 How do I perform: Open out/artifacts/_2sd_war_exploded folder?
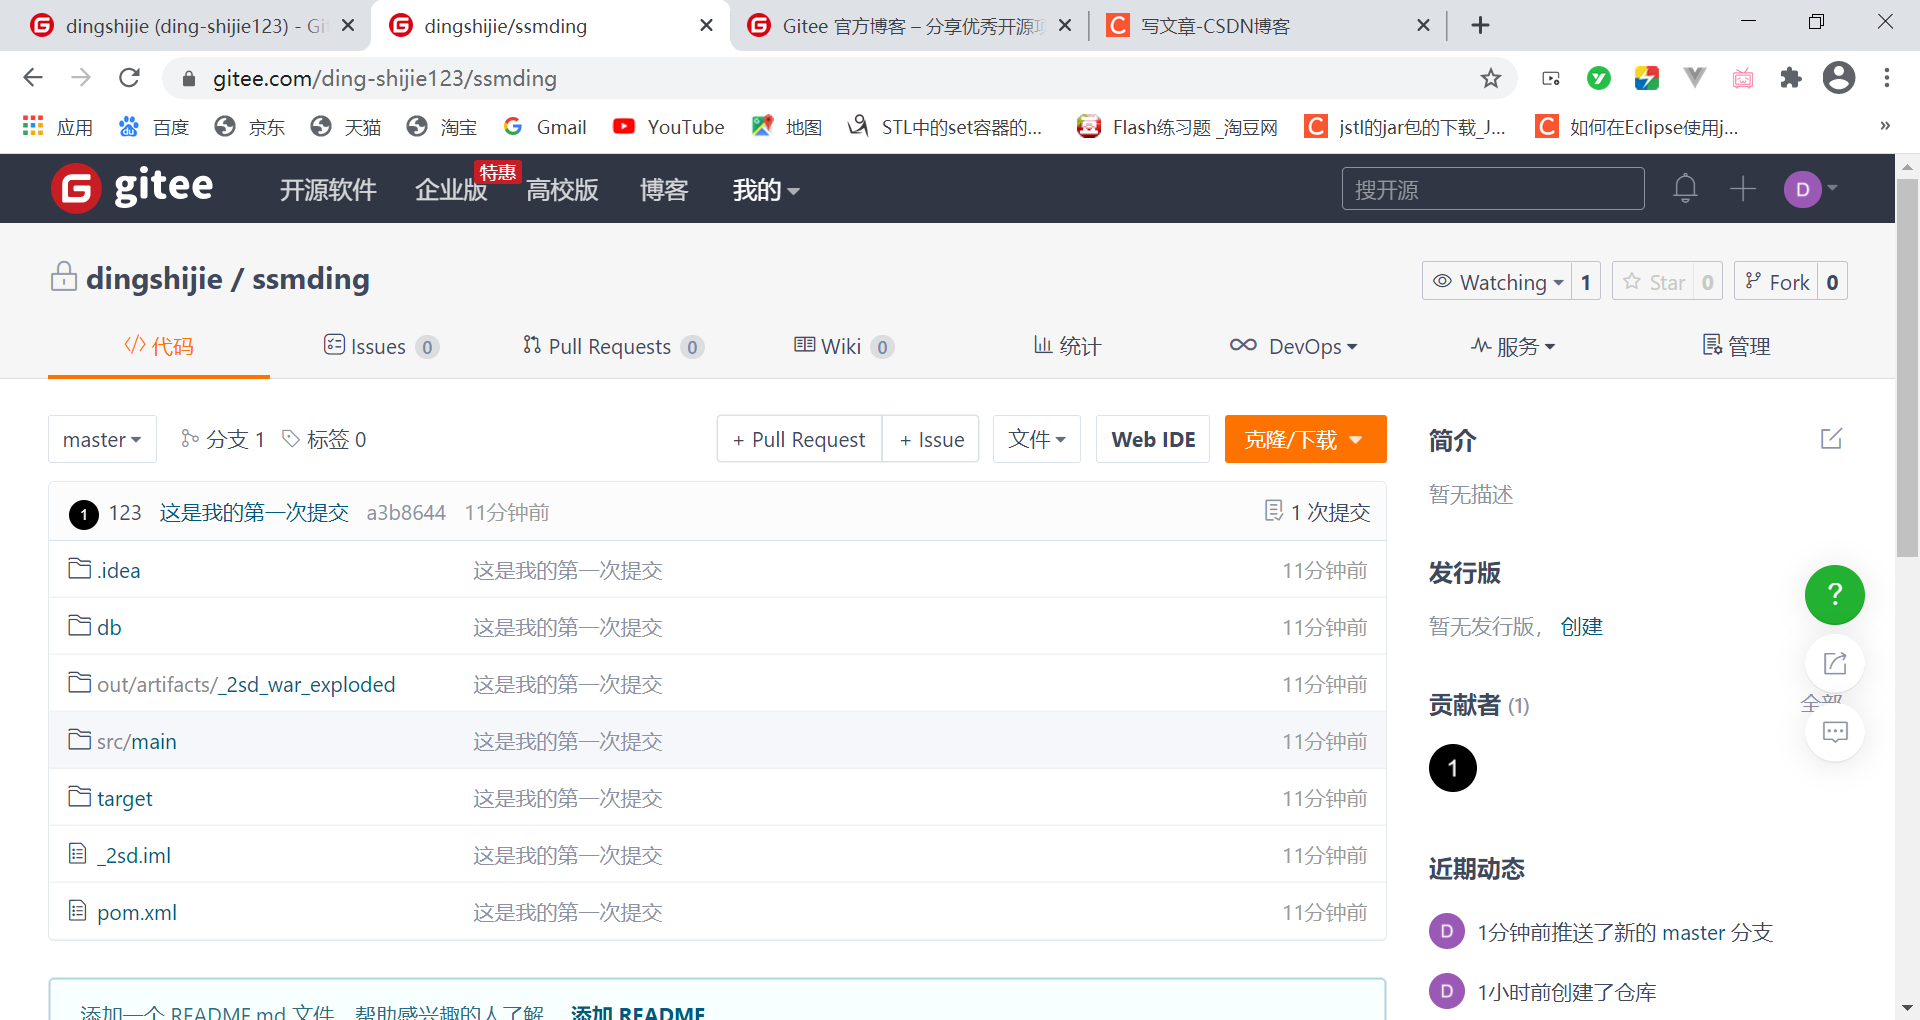pos(246,684)
